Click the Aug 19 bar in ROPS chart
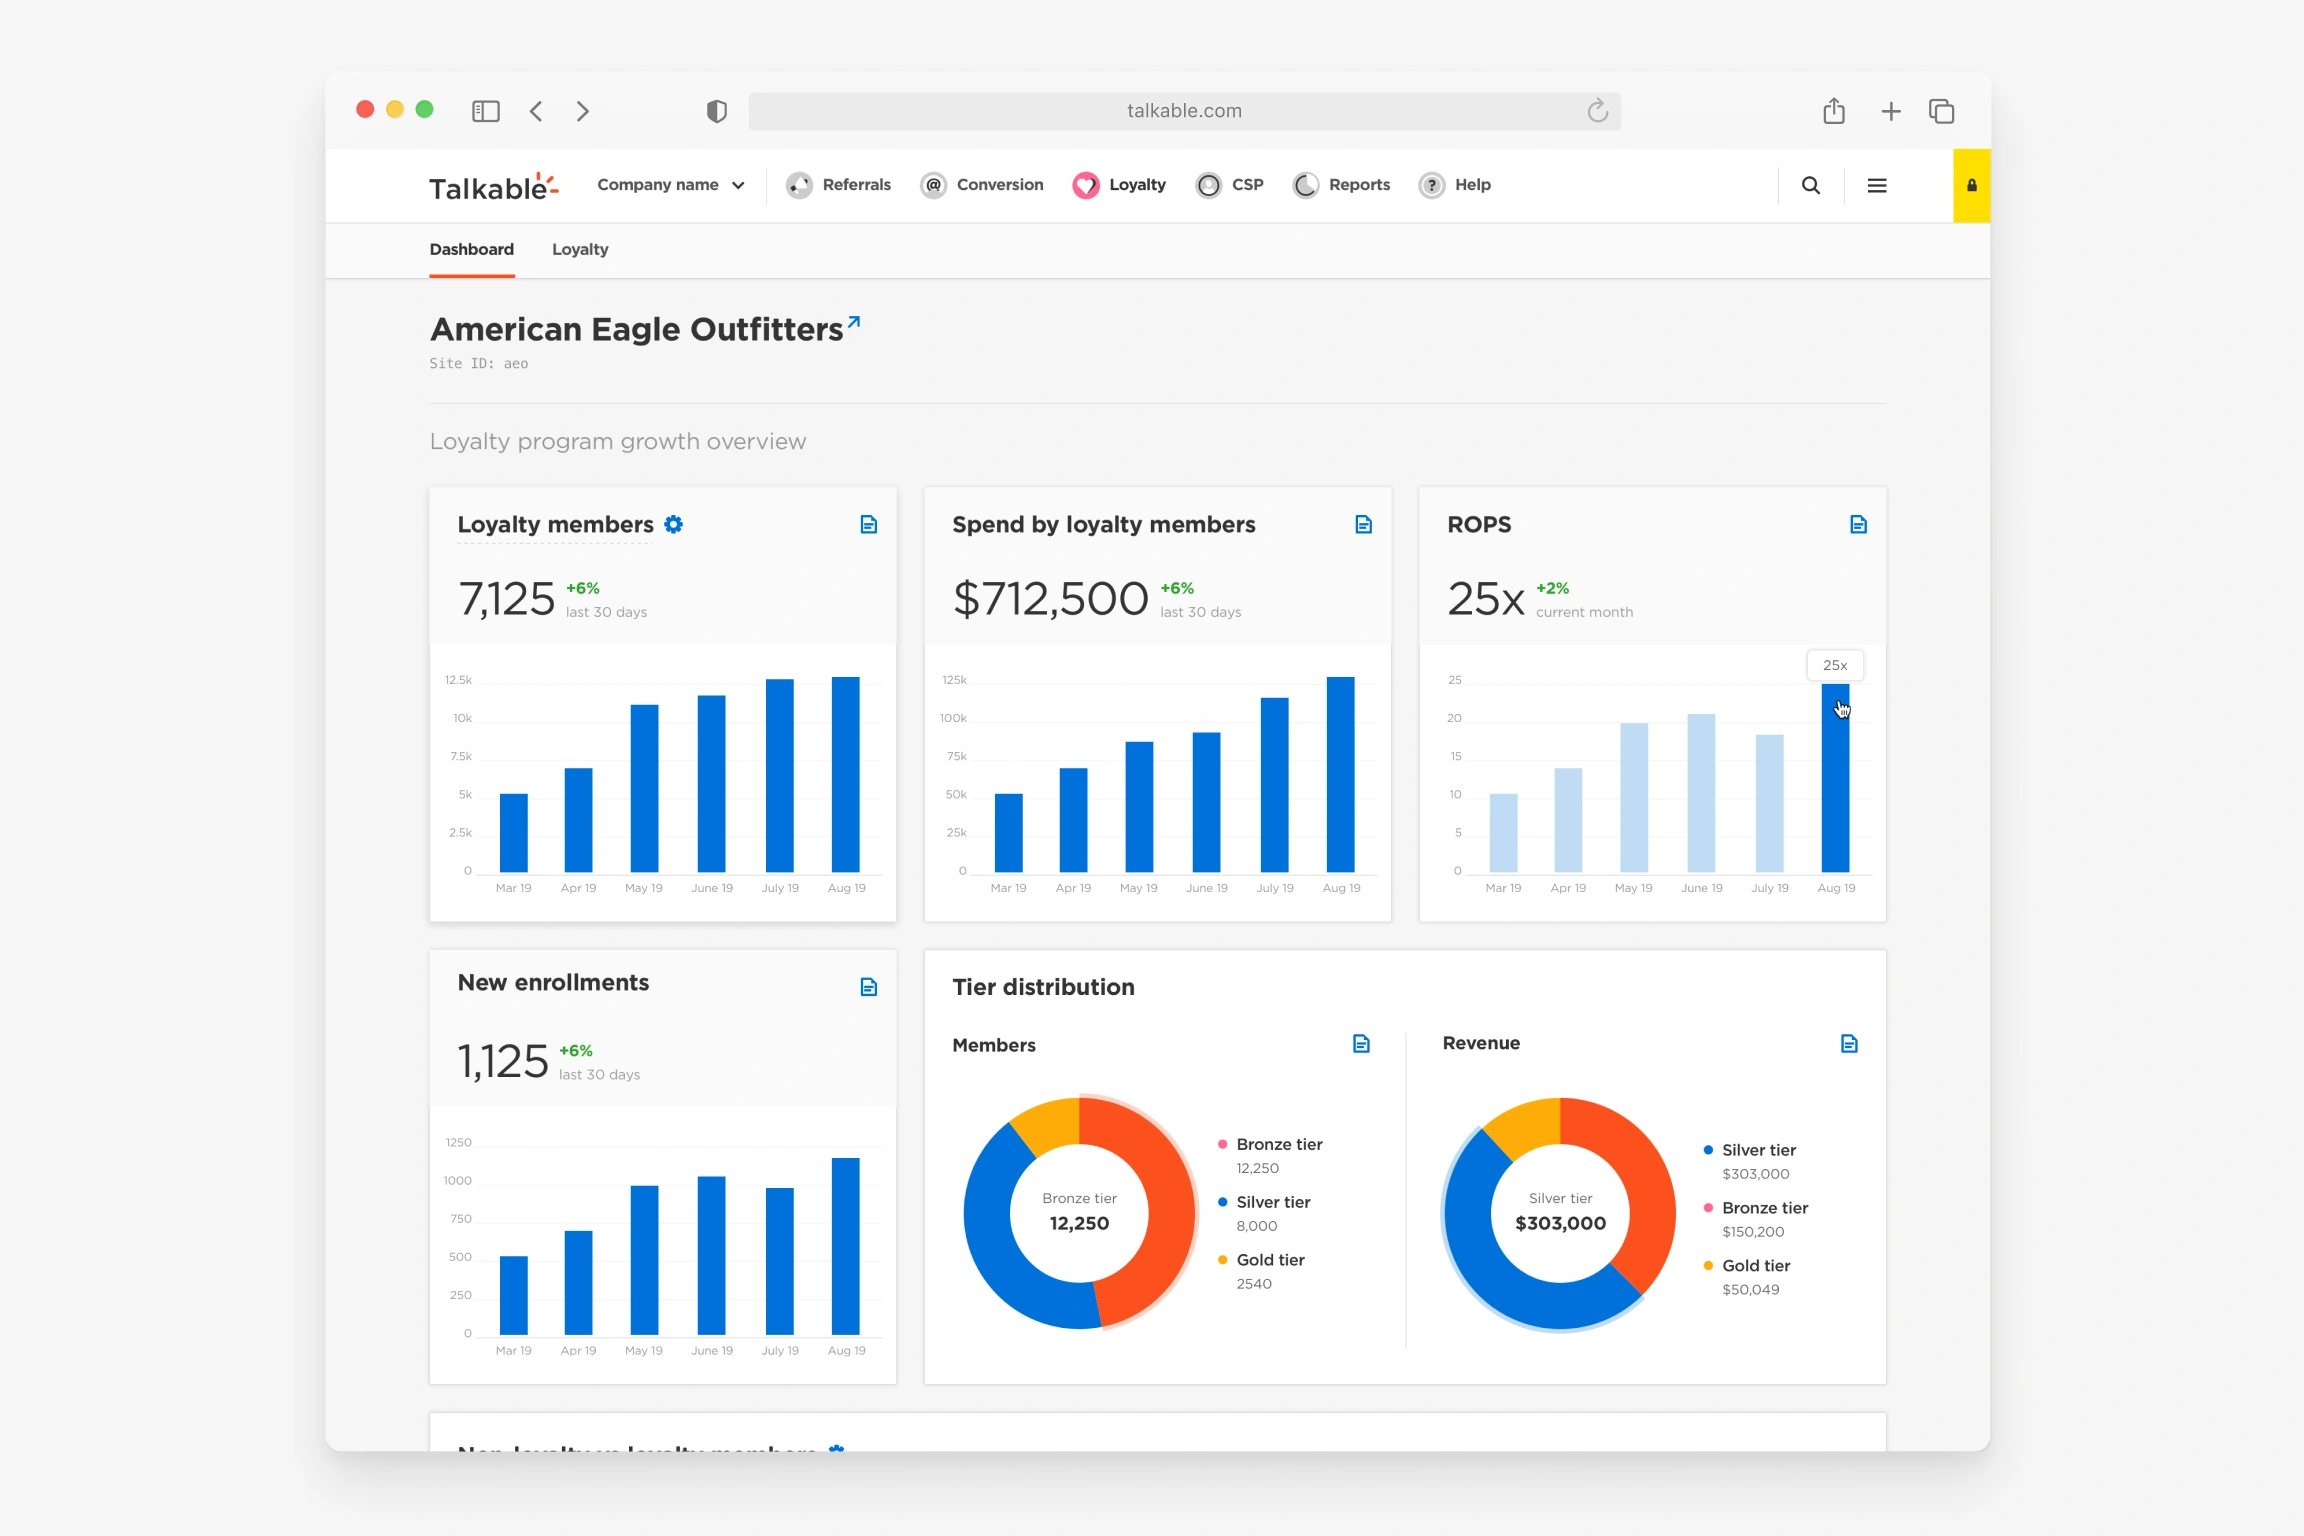The width and height of the screenshot is (2304, 1536). [1835, 778]
